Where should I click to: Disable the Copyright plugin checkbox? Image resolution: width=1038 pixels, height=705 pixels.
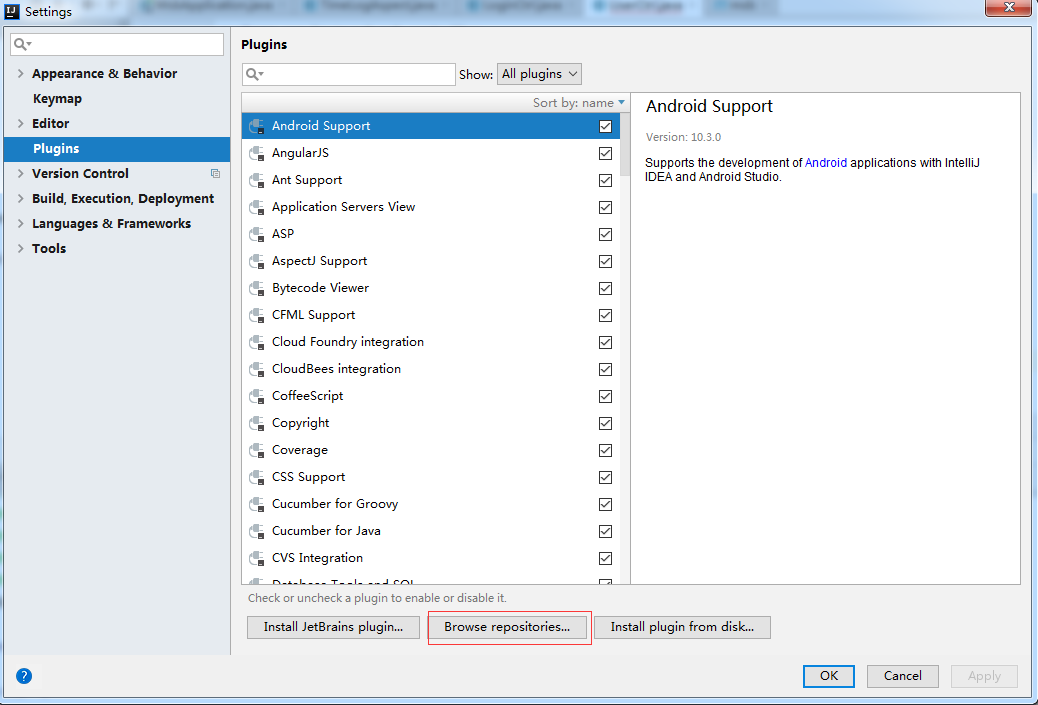tap(605, 424)
